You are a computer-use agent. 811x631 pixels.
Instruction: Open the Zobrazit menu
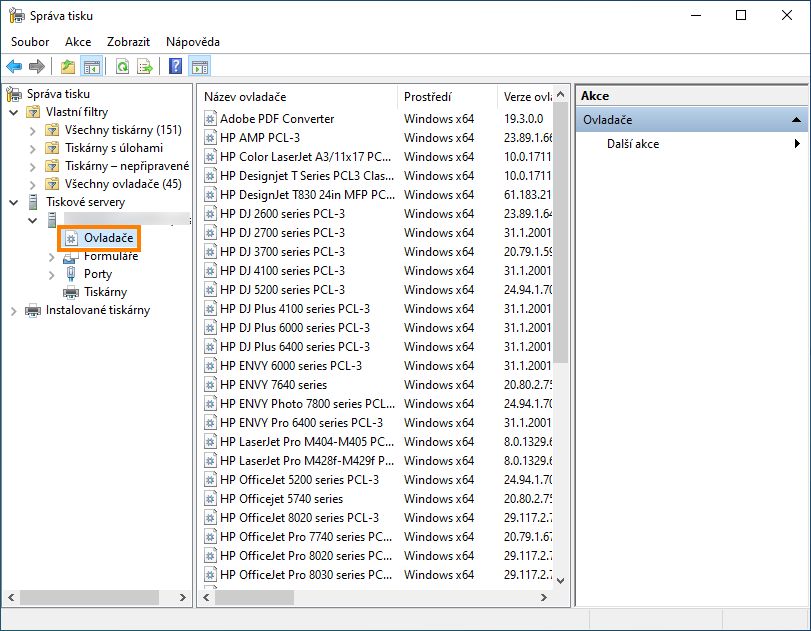(127, 42)
